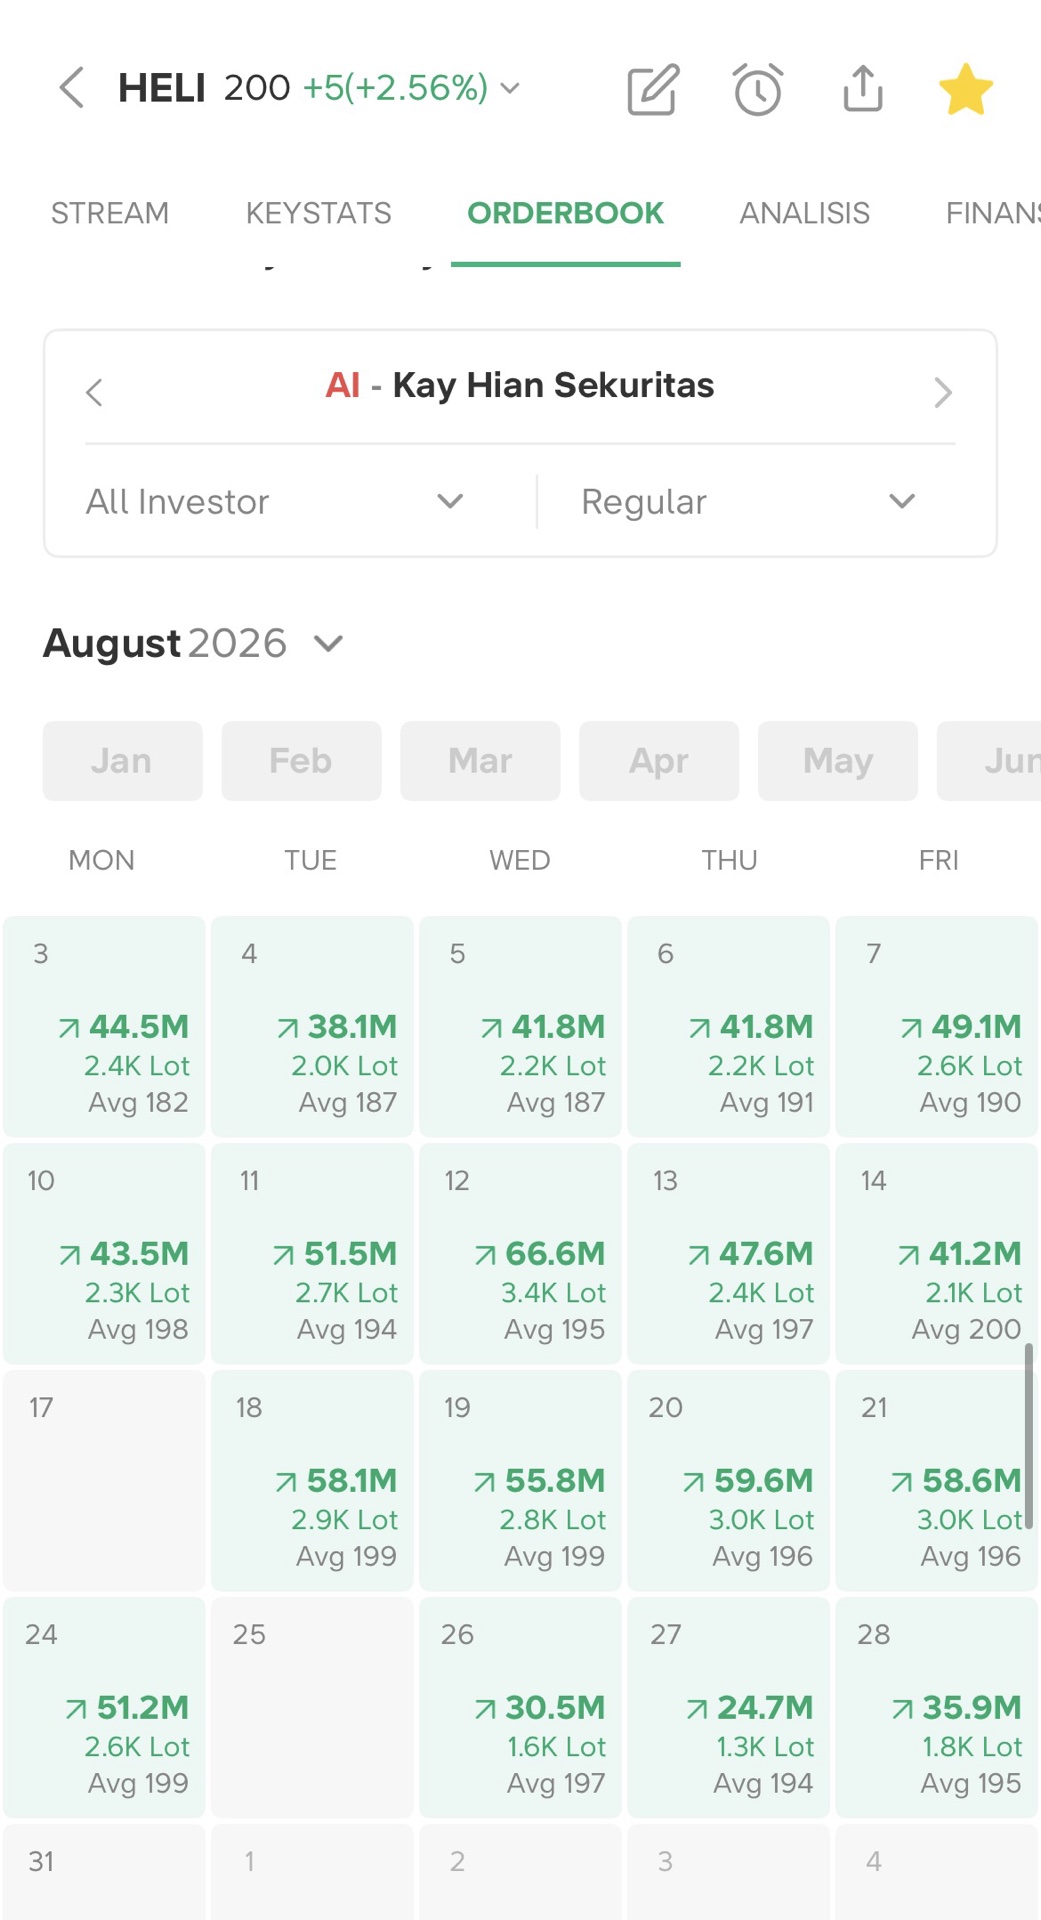Image resolution: width=1041 pixels, height=1920 pixels.
Task: Tap the empty August 25 cell
Action: click(x=312, y=1707)
